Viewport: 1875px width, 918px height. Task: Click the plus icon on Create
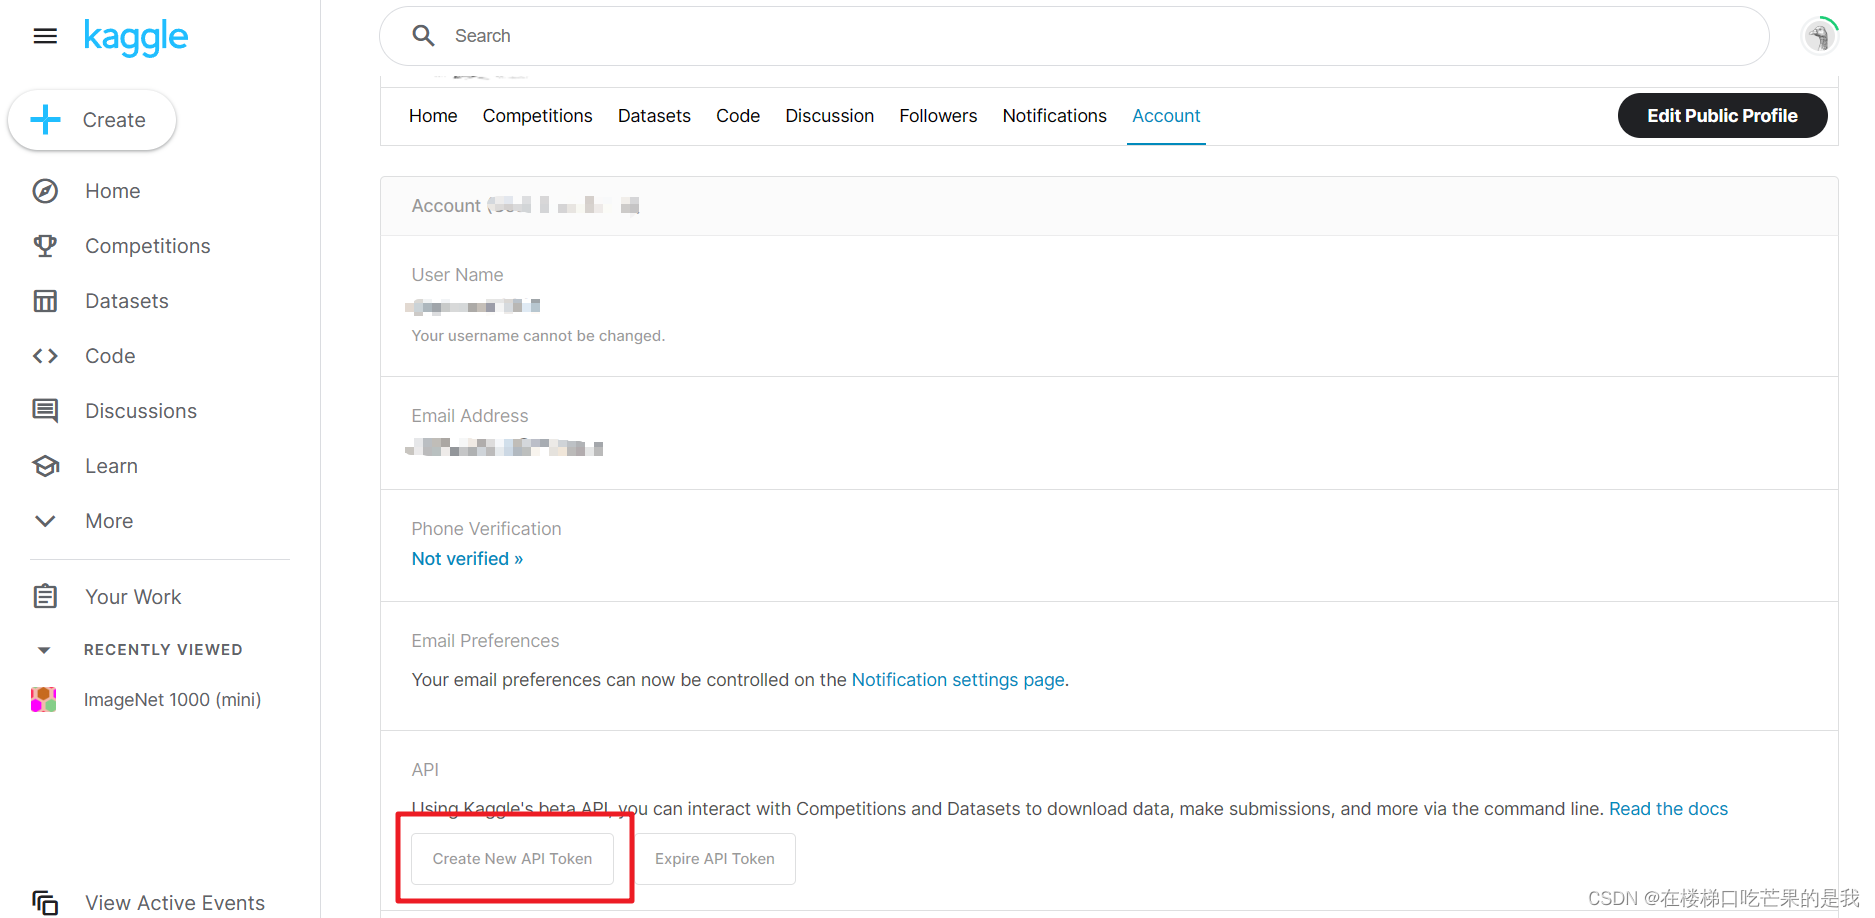[x=46, y=120]
